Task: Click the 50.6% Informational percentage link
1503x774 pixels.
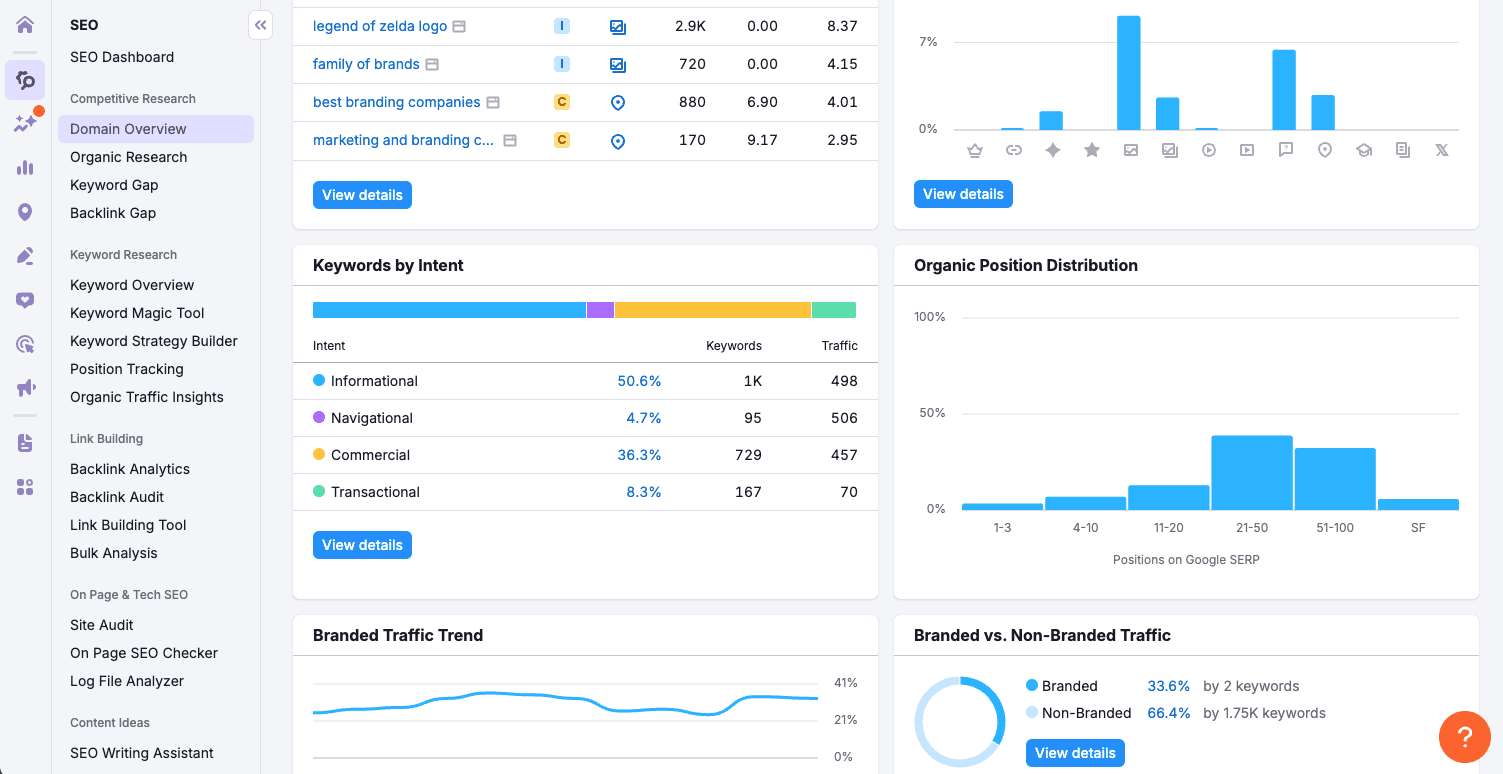Action: (x=639, y=381)
